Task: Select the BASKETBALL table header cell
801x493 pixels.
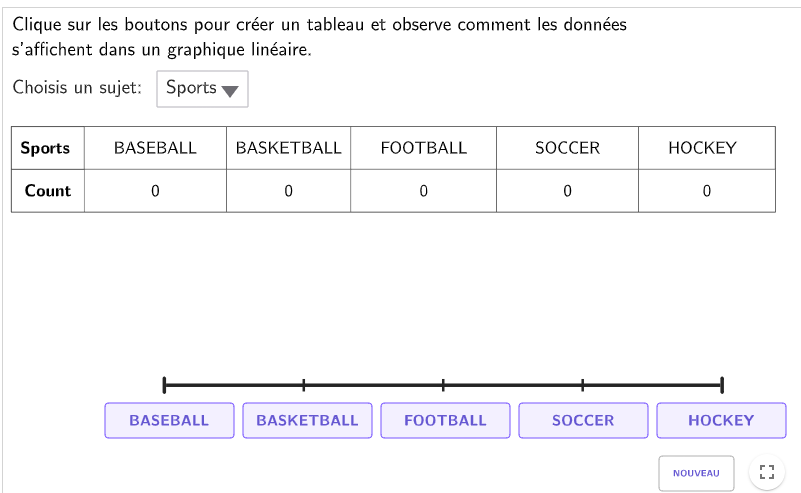Action: [288, 148]
